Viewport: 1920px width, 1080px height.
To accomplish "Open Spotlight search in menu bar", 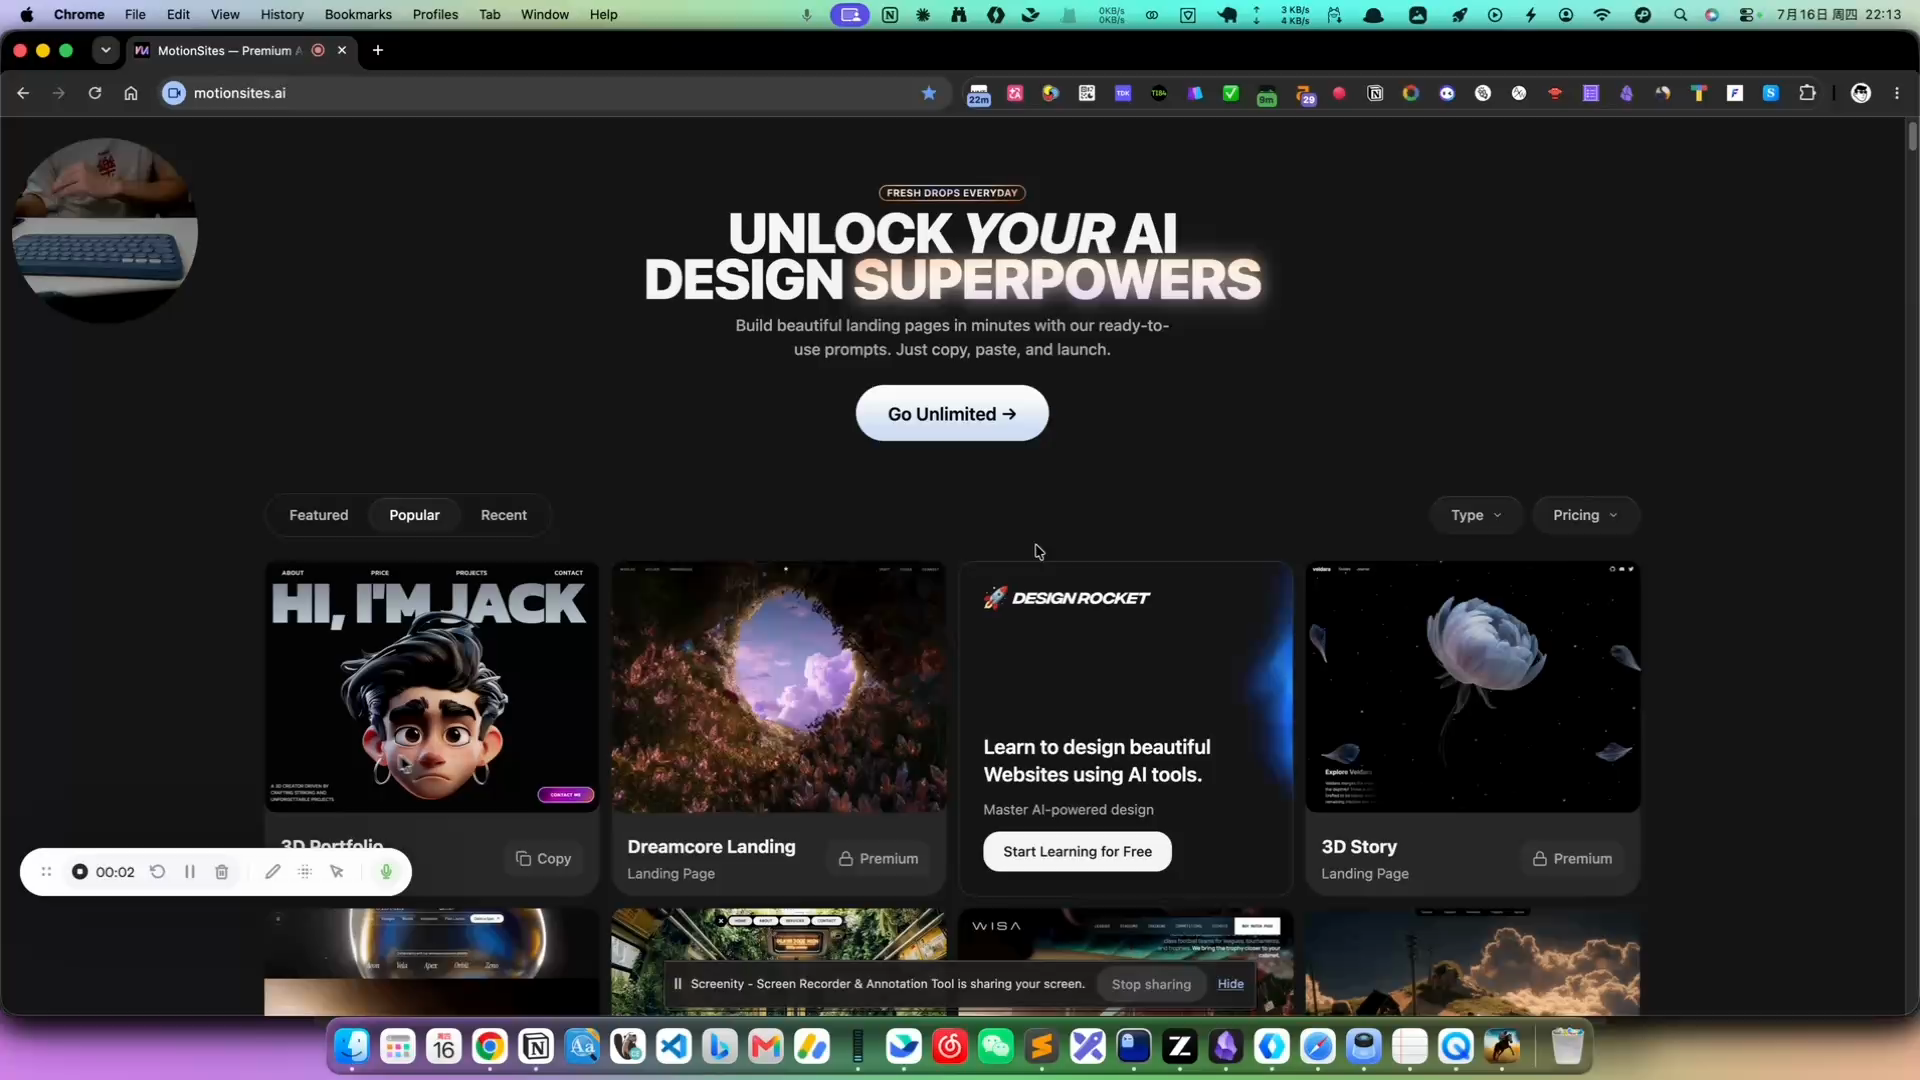I will pyautogui.click(x=1680, y=14).
